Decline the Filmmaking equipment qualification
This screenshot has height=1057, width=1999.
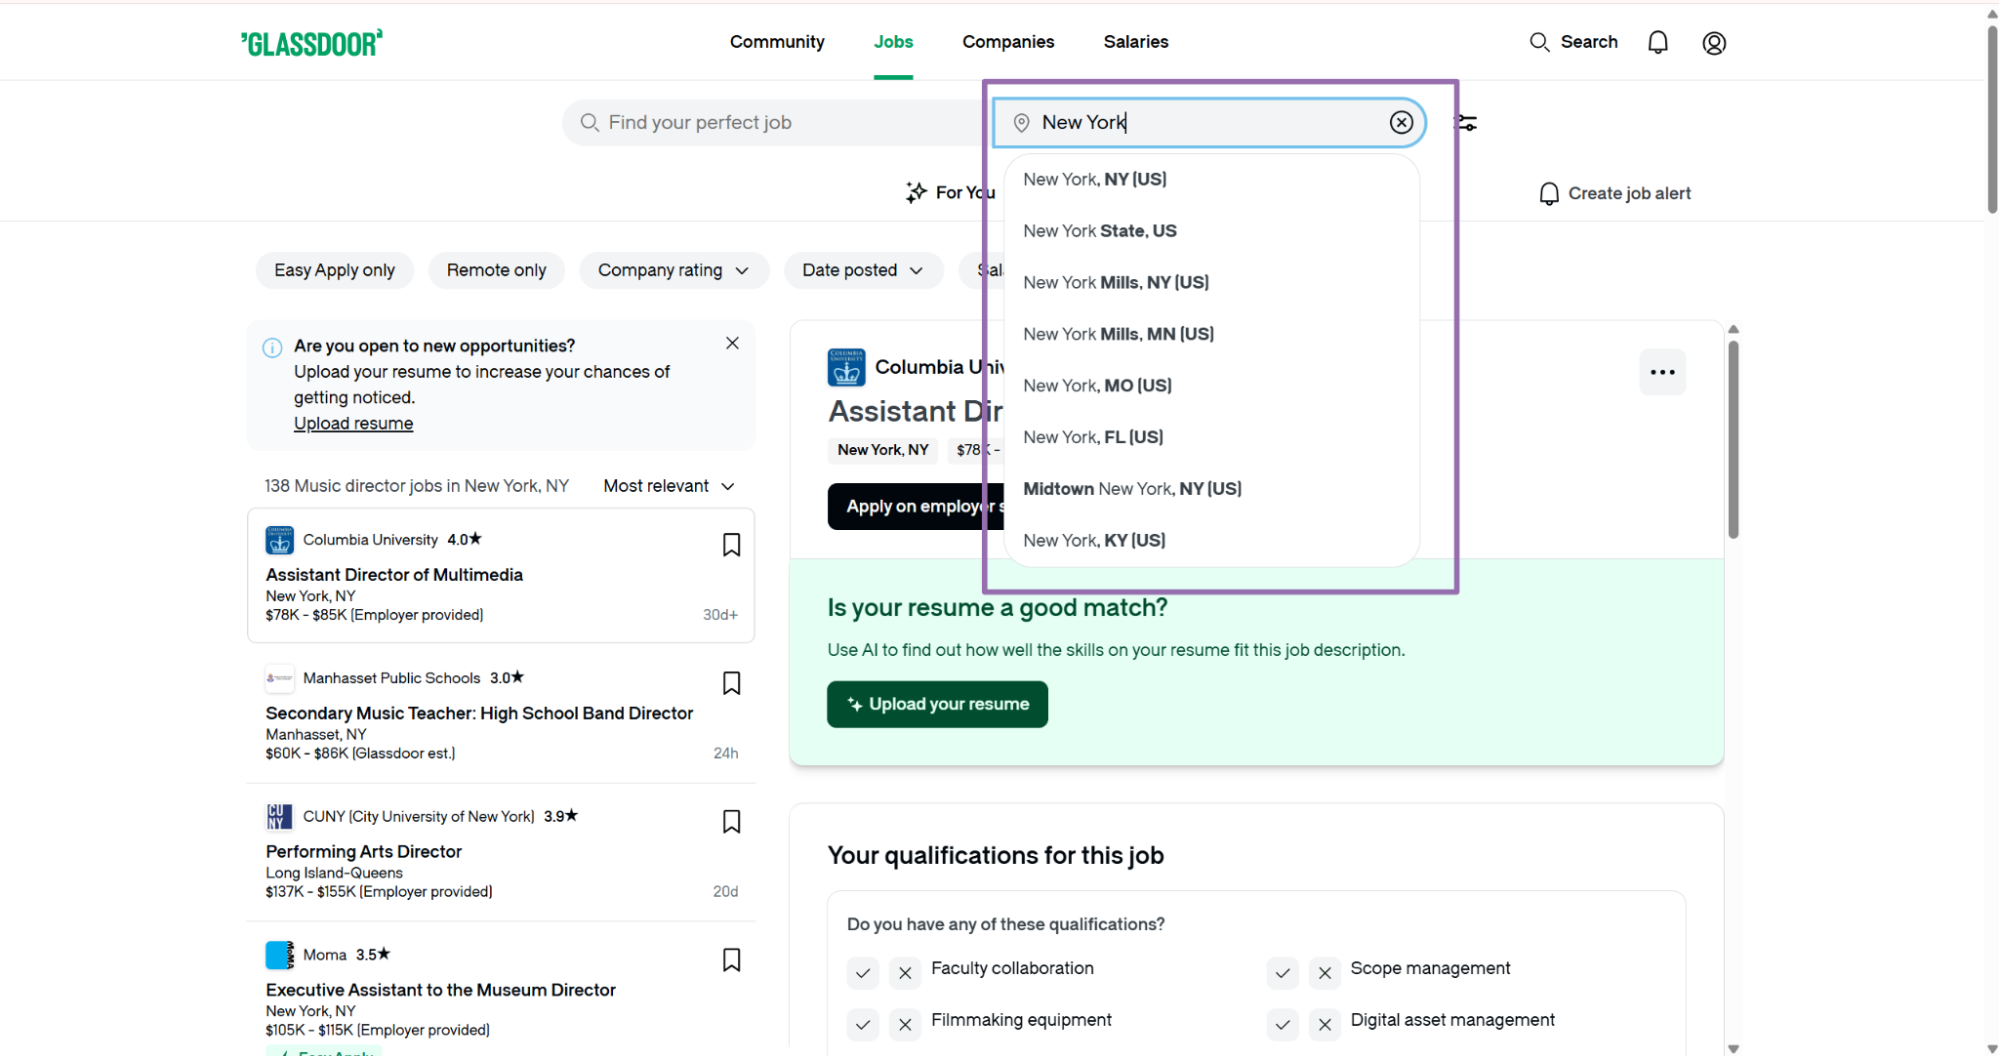[905, 1024]
